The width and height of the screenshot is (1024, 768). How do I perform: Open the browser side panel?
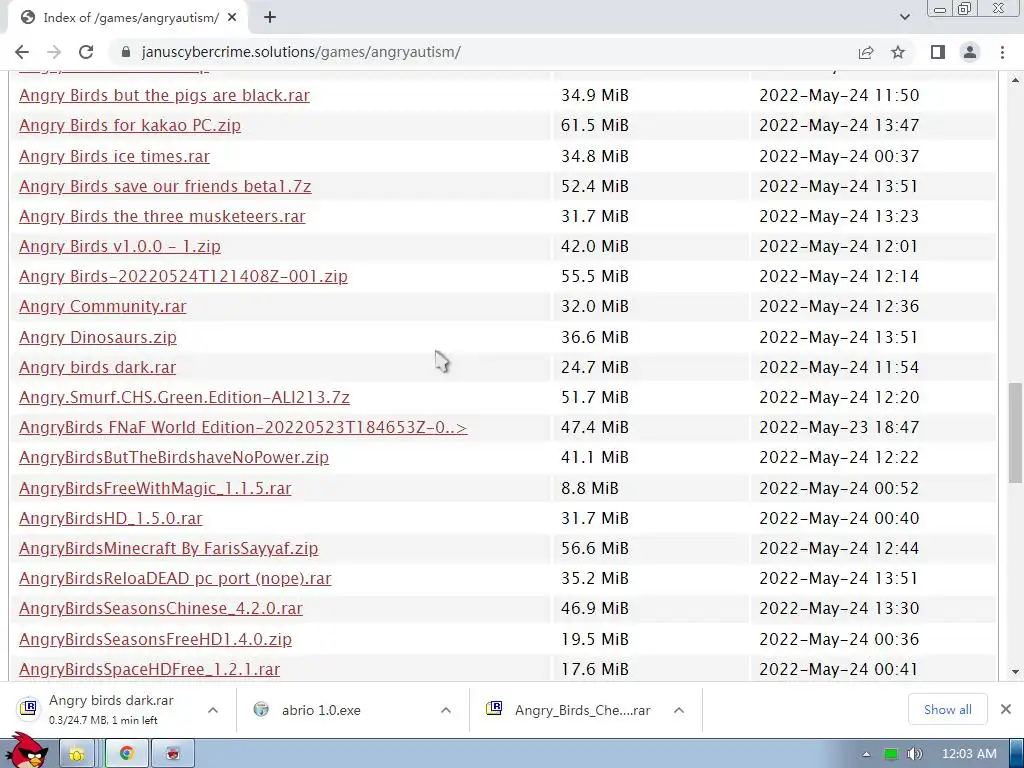click(x=938, y=52)
